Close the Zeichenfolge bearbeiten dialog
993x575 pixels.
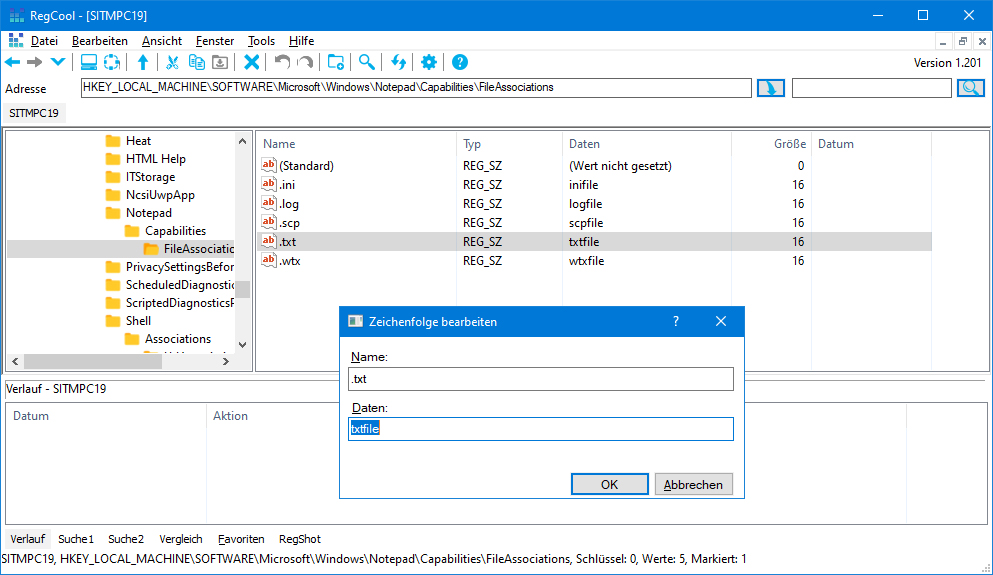[x=721, y=321]
